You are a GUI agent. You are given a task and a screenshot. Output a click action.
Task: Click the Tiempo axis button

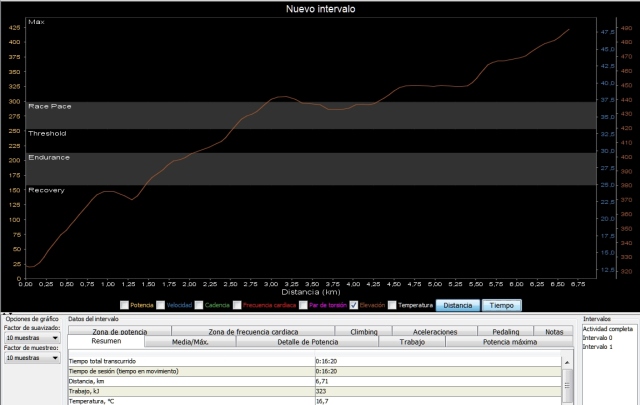(503, 305)
